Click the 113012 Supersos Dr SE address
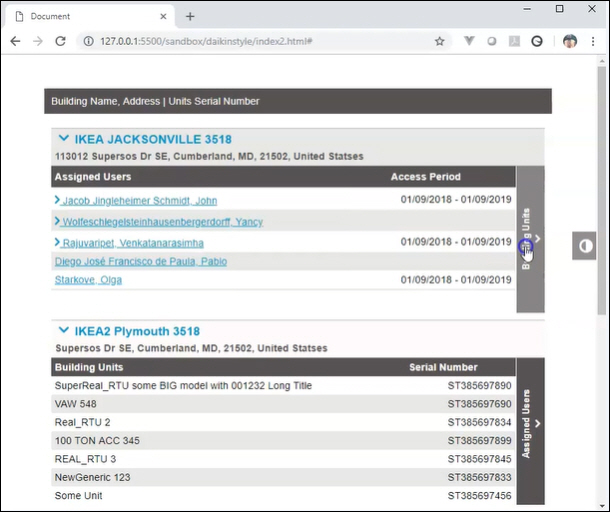 [209, 156]
